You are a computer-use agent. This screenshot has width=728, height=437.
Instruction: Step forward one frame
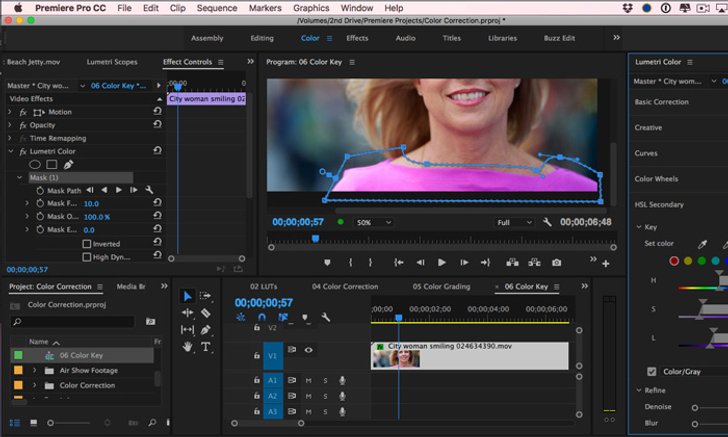click(x=464, y=262)
